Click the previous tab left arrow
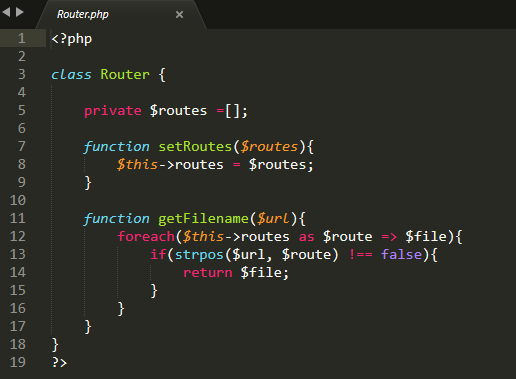The width and height of the screenshot is (516, 379). (6, 12)
